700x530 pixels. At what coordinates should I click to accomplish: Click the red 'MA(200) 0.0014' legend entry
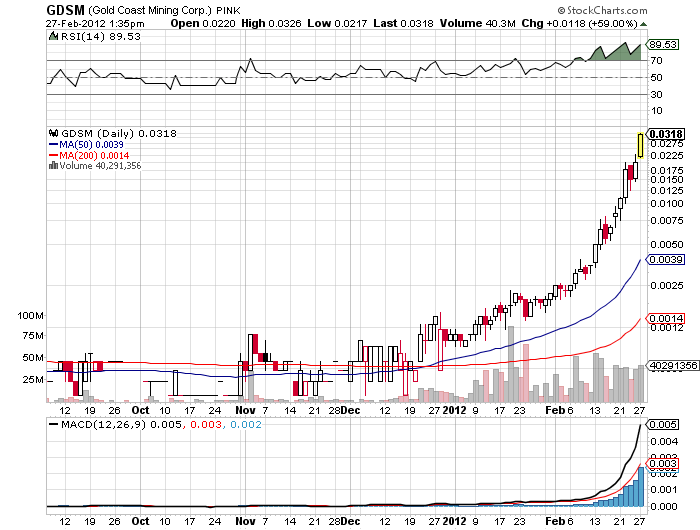point(88,155)
